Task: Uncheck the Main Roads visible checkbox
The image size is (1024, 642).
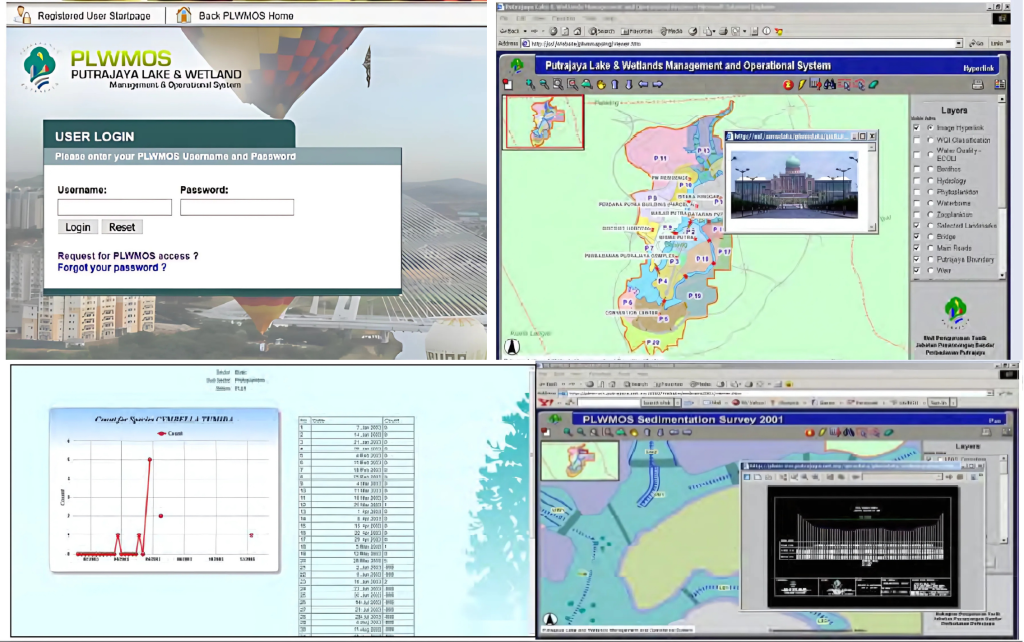Action: coord(917,248)
